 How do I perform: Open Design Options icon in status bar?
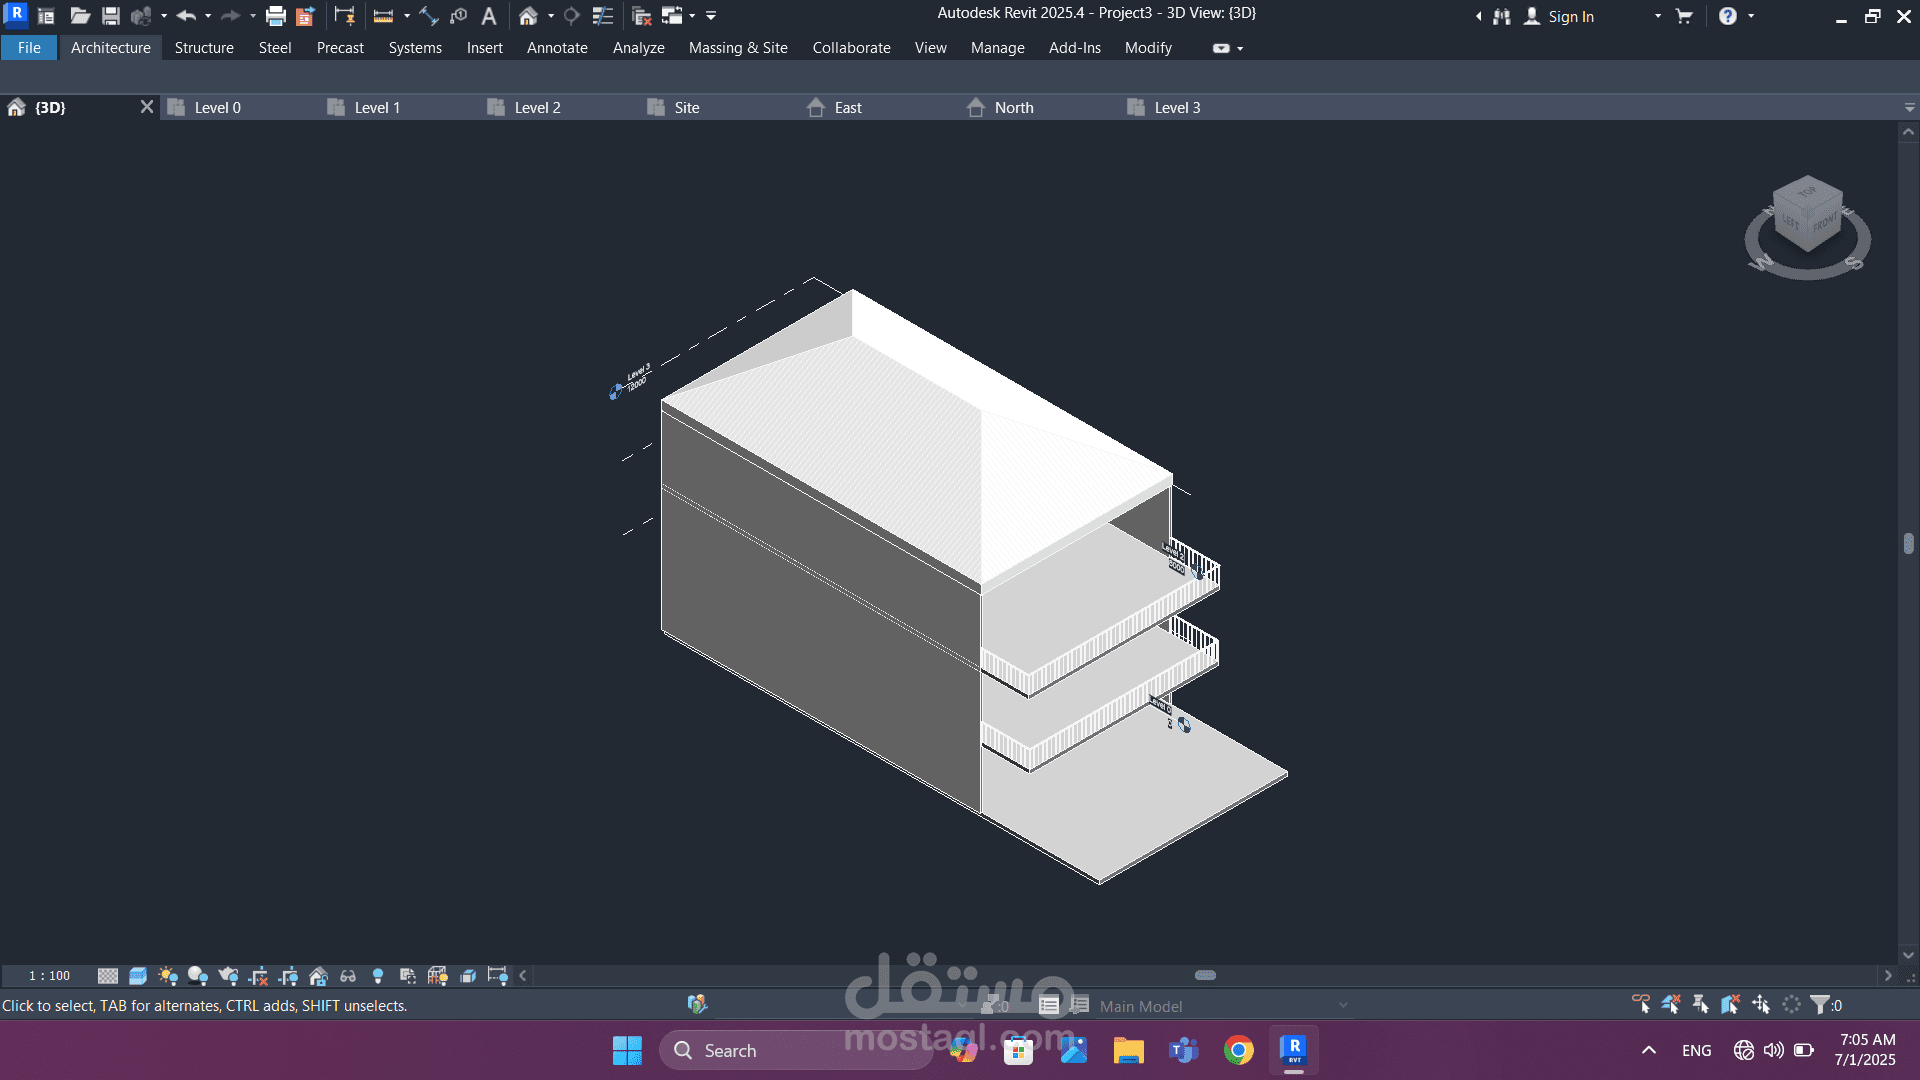click(x=1049, y=1005)
